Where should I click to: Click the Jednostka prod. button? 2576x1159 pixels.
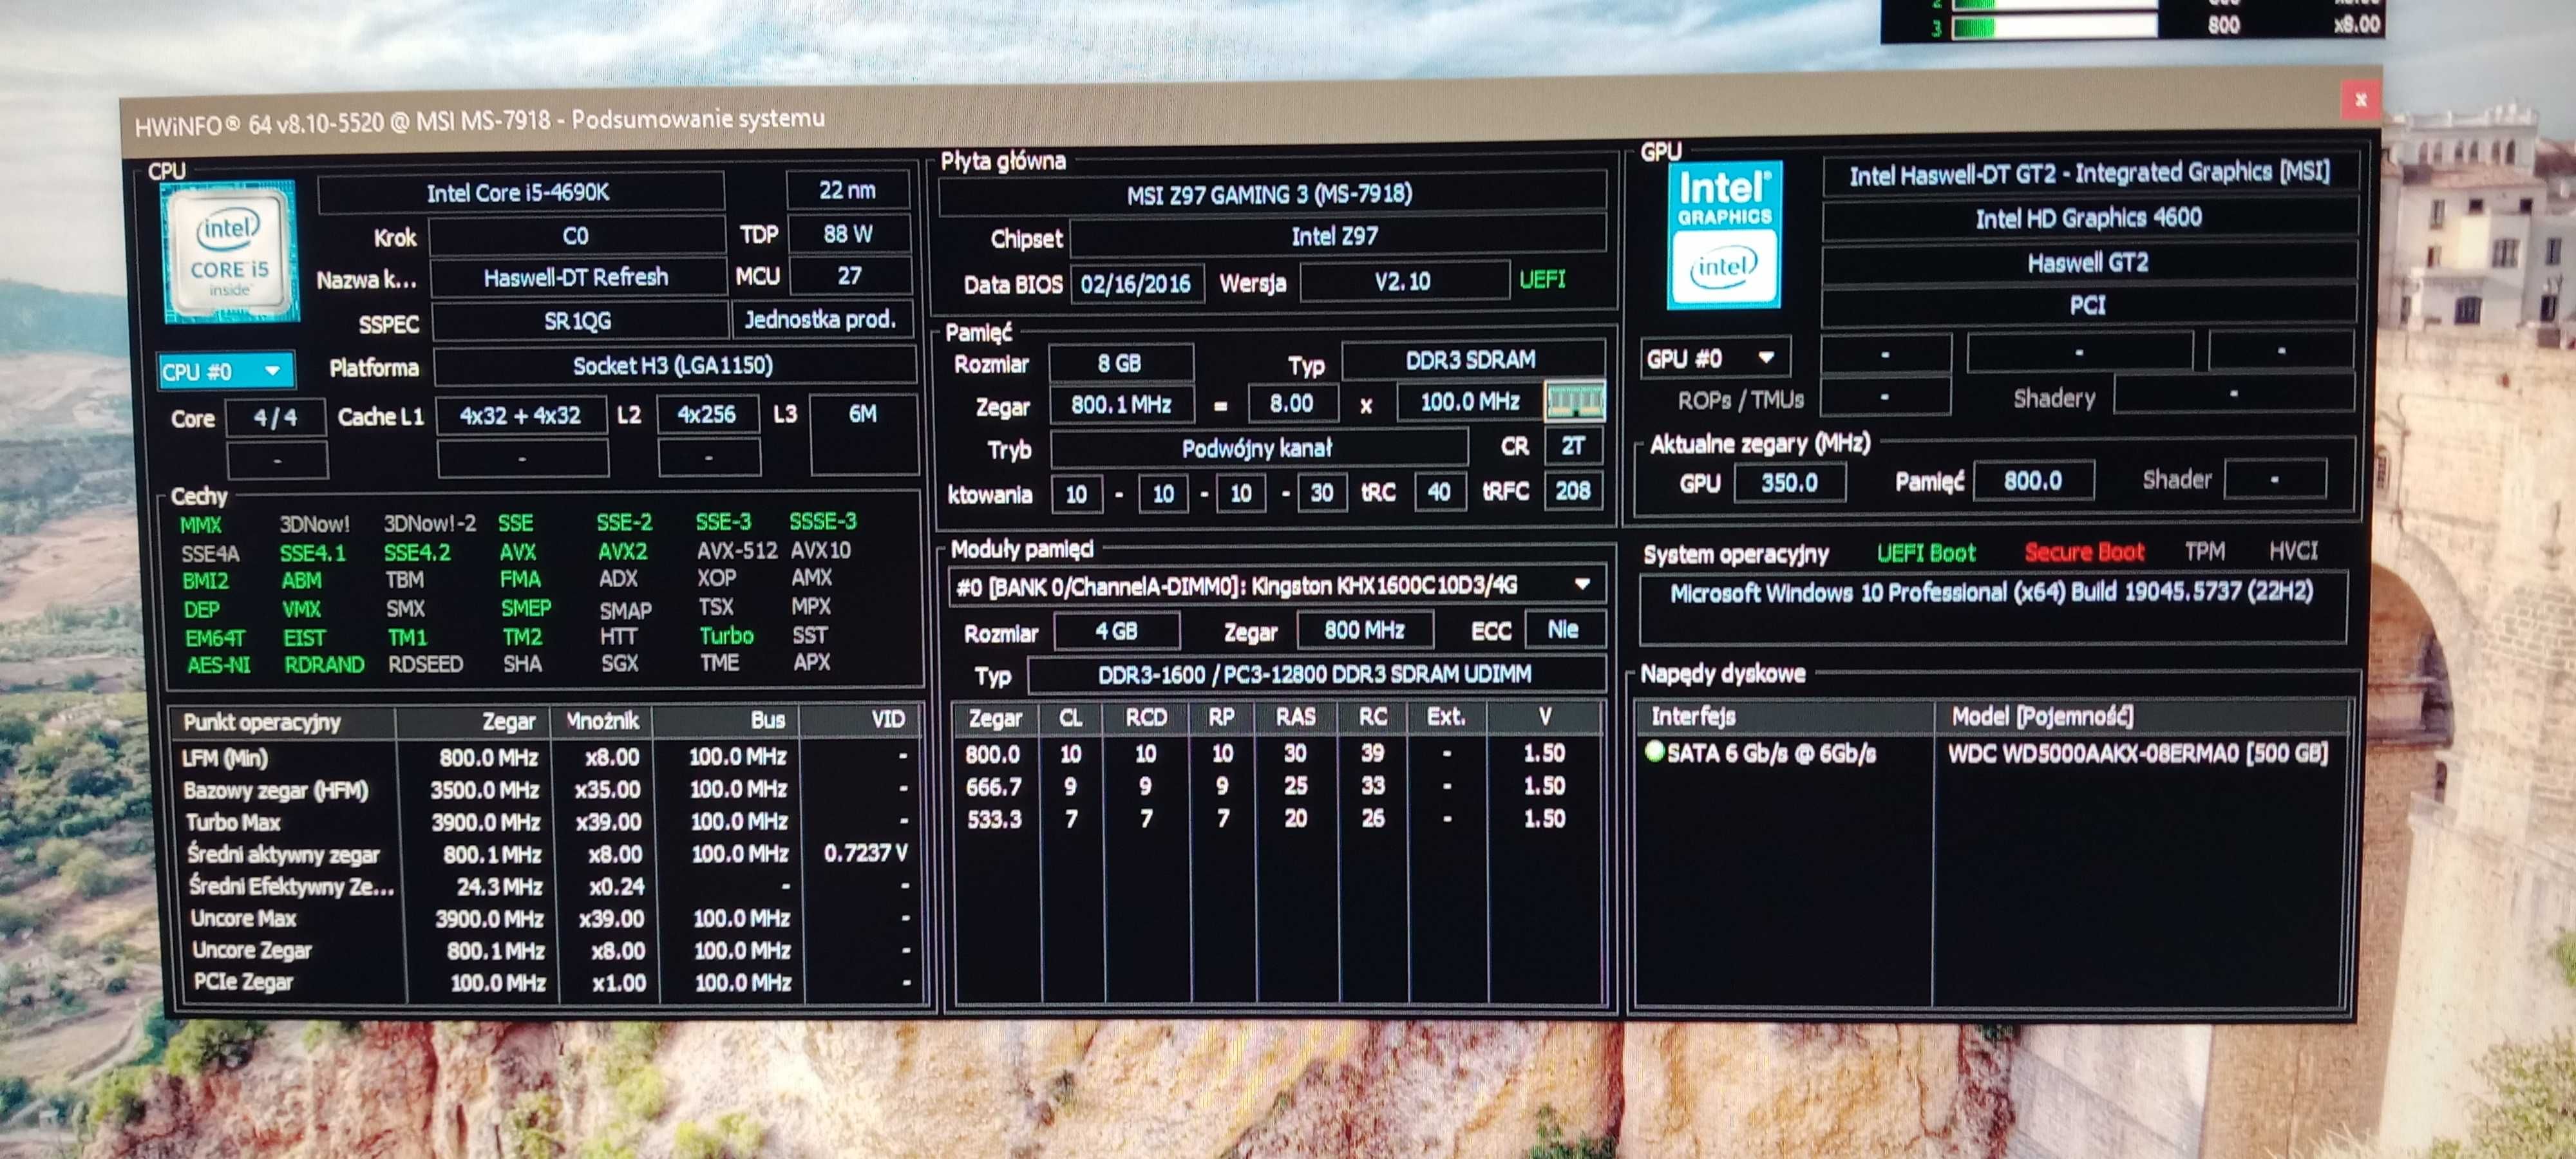821,320
